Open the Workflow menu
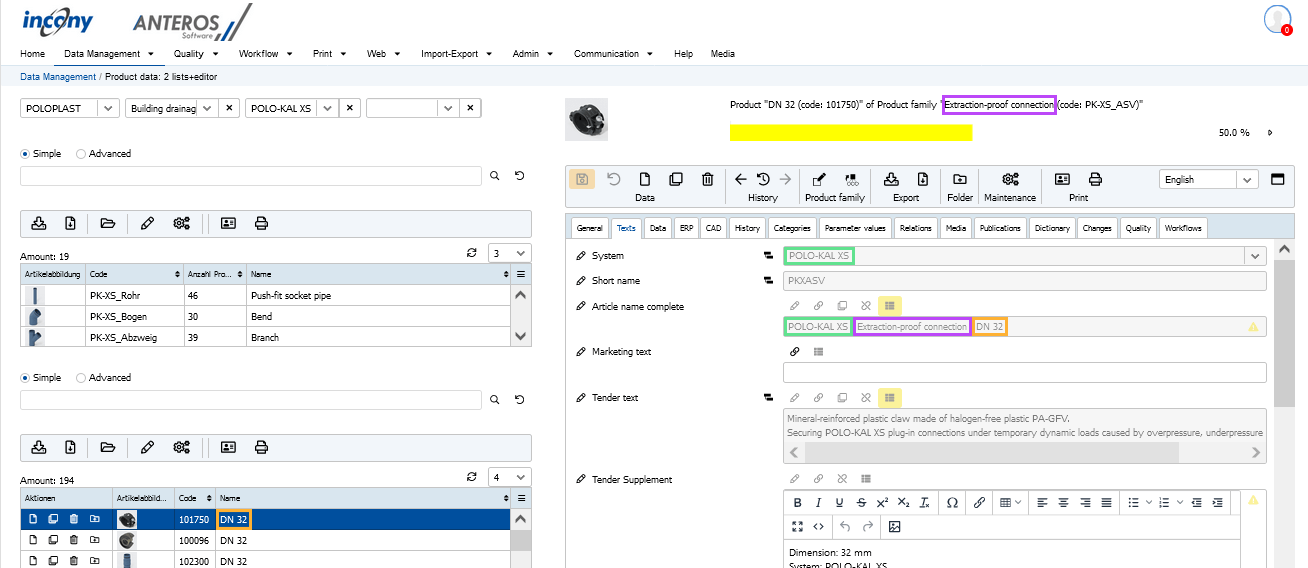Screen dimensions: 1308x568 click(264, 54)
